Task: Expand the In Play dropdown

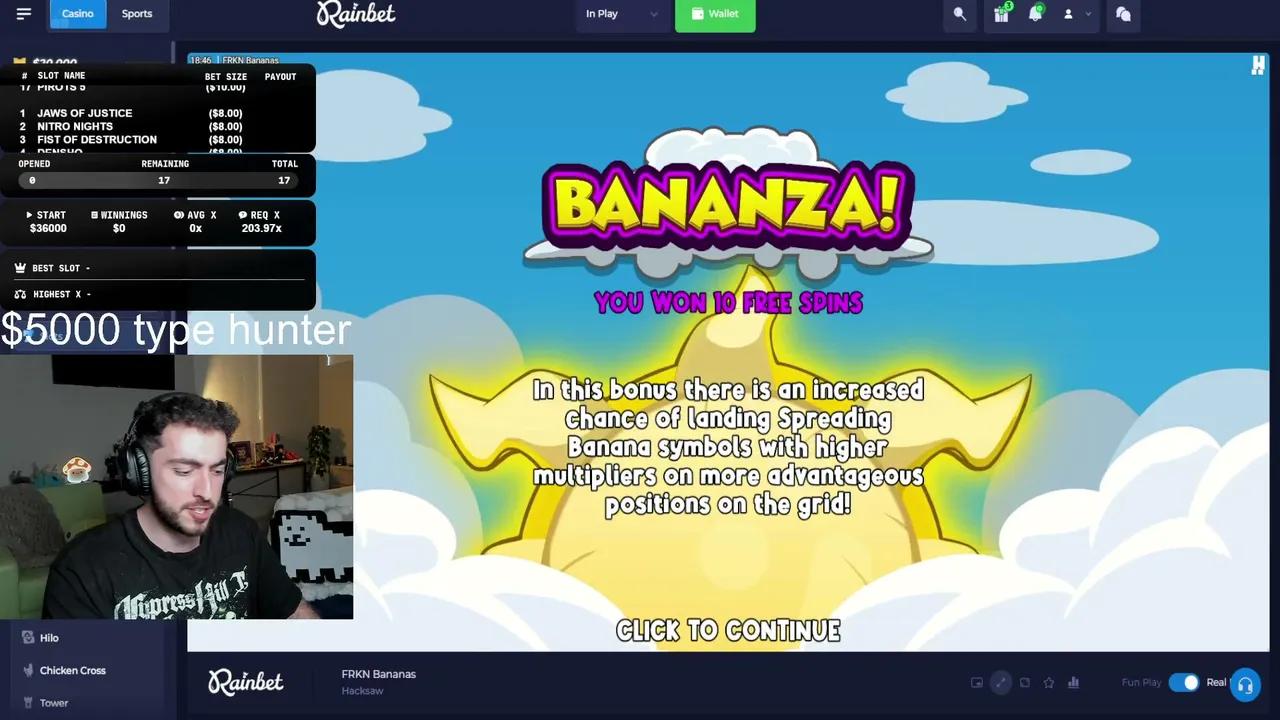Action: (x=621, y=14)
